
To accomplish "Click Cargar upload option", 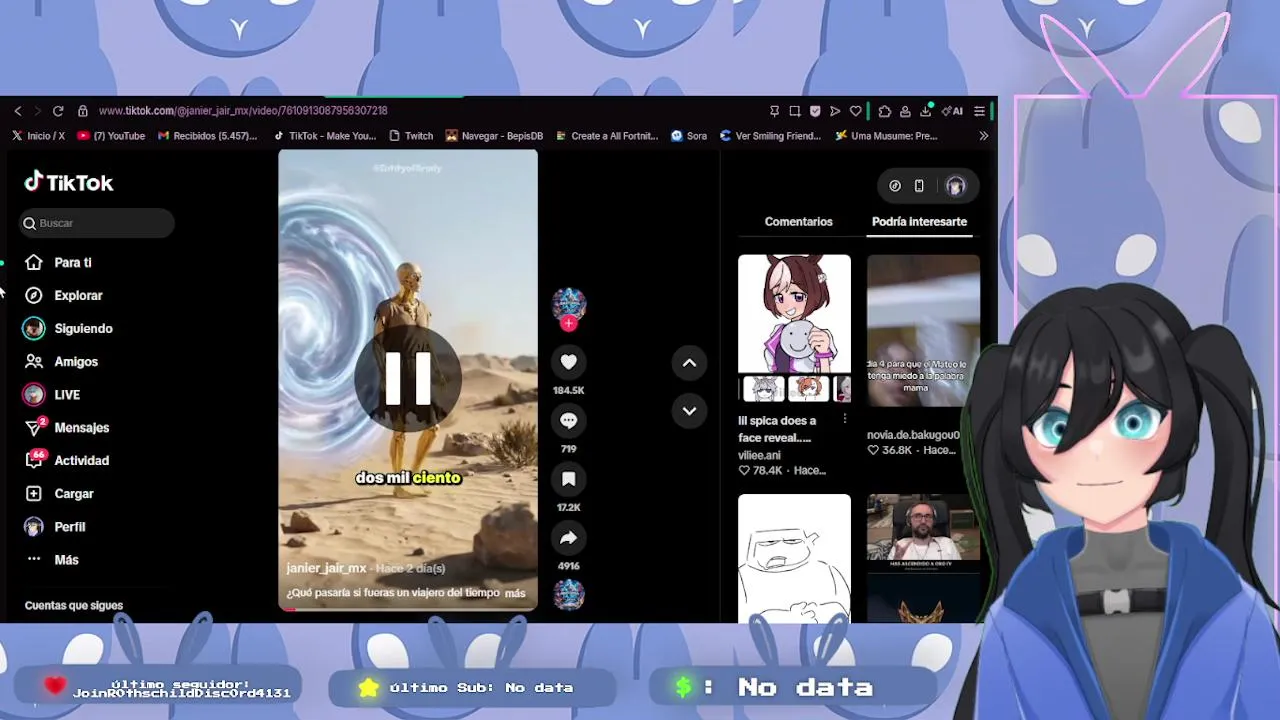I will pos(59,493).
